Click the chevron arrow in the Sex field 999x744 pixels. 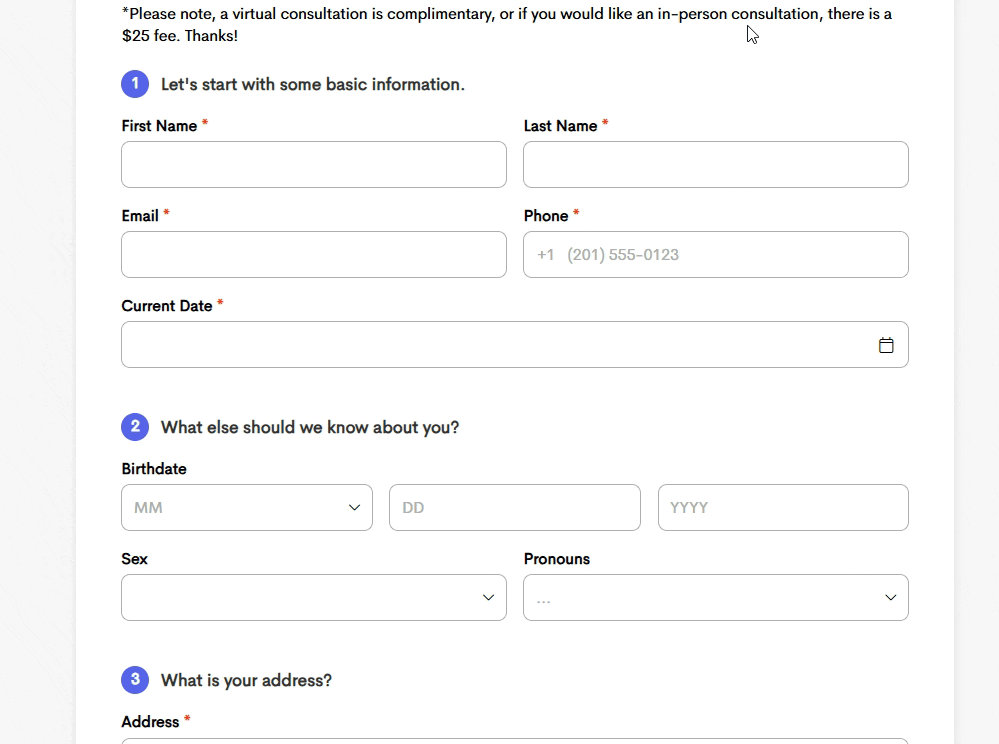click(489, 597)
